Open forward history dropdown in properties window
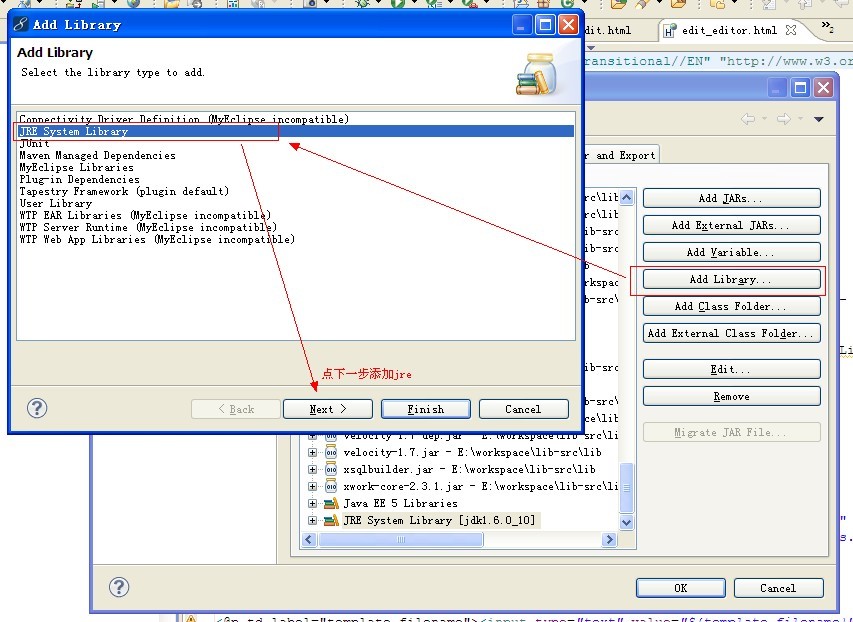The height and width of the screenshot is (622, 853). point(800,119)
